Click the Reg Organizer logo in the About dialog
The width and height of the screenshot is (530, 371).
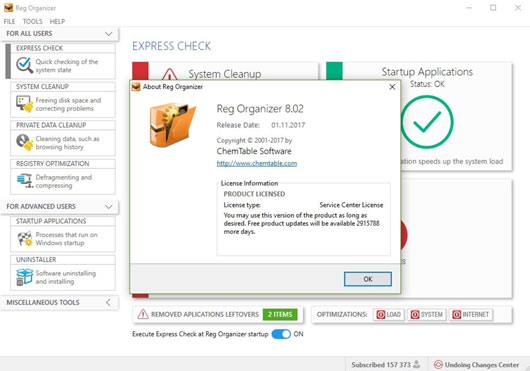pos(172,125)
